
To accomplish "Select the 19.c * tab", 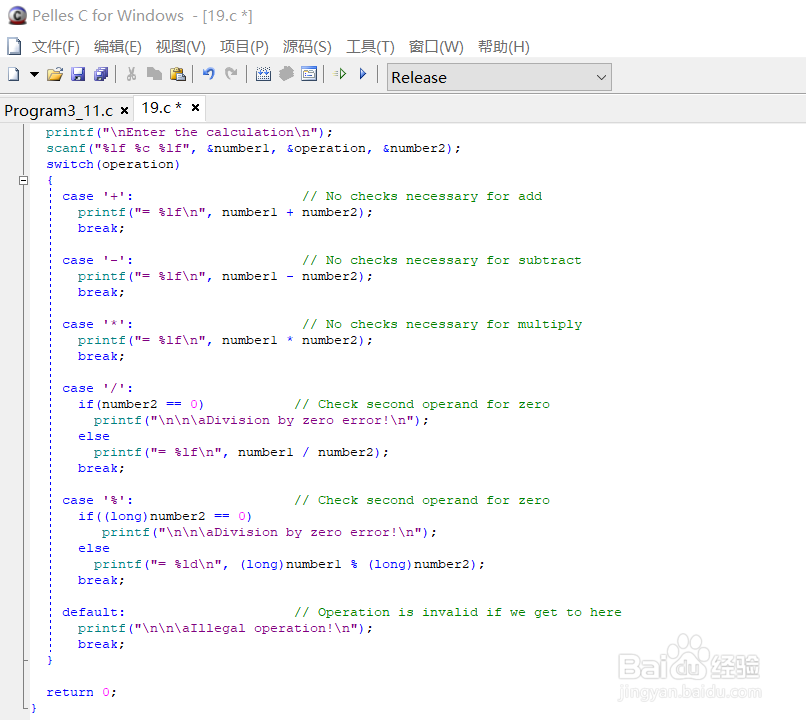I will (x=161, y=108).
